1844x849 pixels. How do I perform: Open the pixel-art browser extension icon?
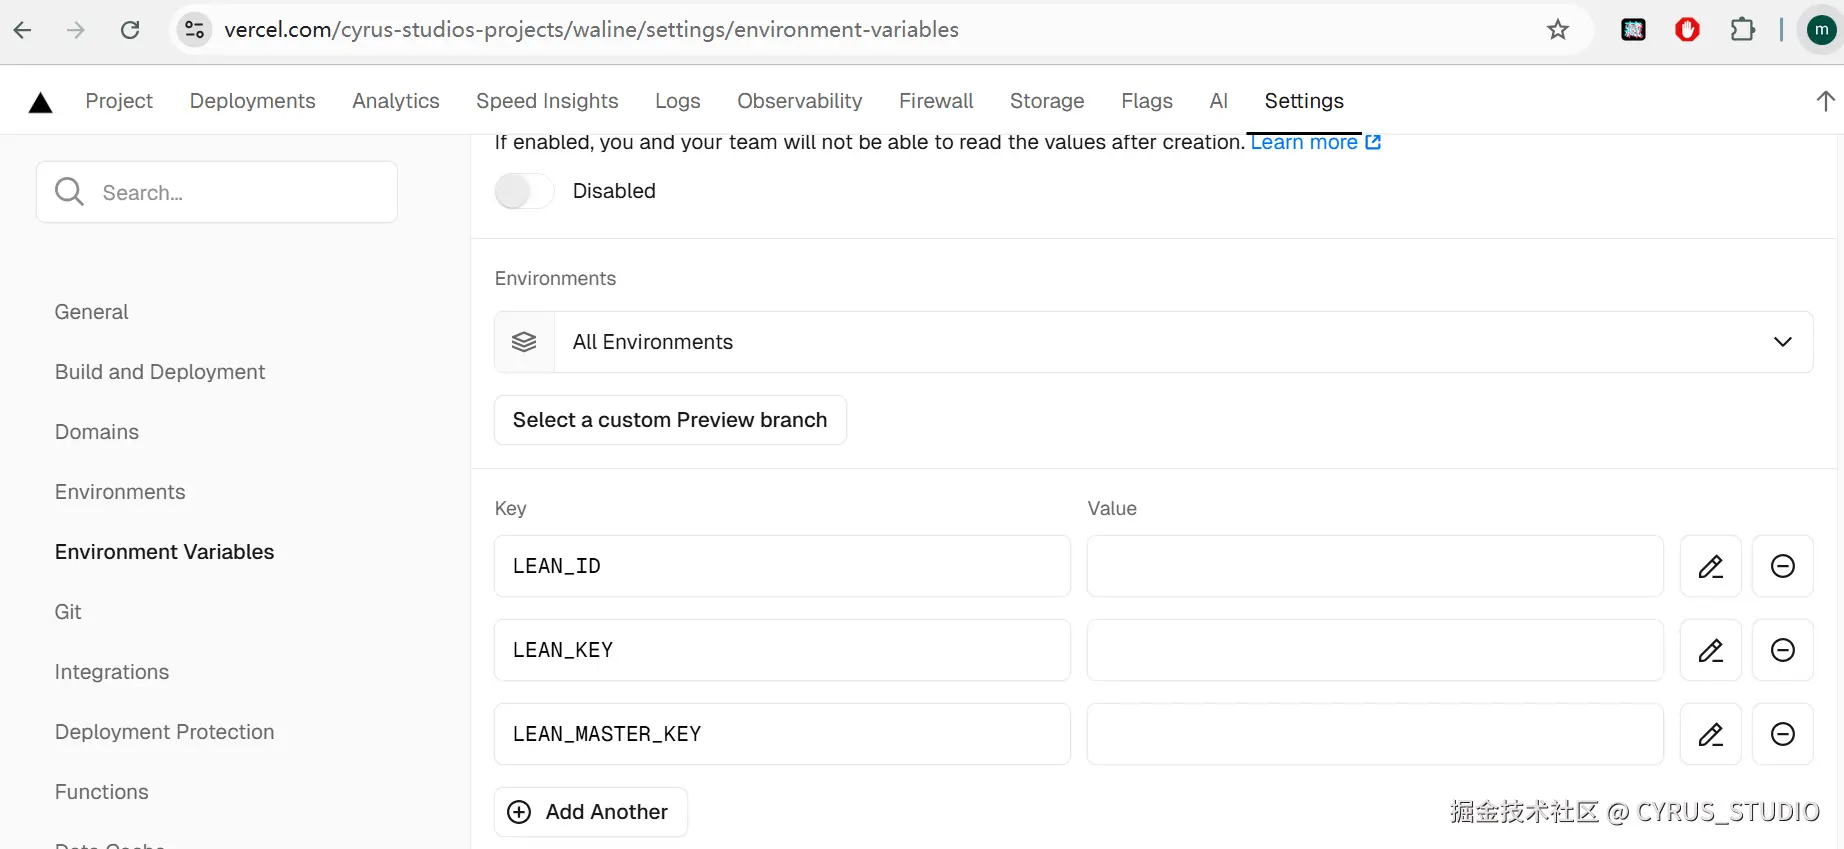coord(1633,30)
